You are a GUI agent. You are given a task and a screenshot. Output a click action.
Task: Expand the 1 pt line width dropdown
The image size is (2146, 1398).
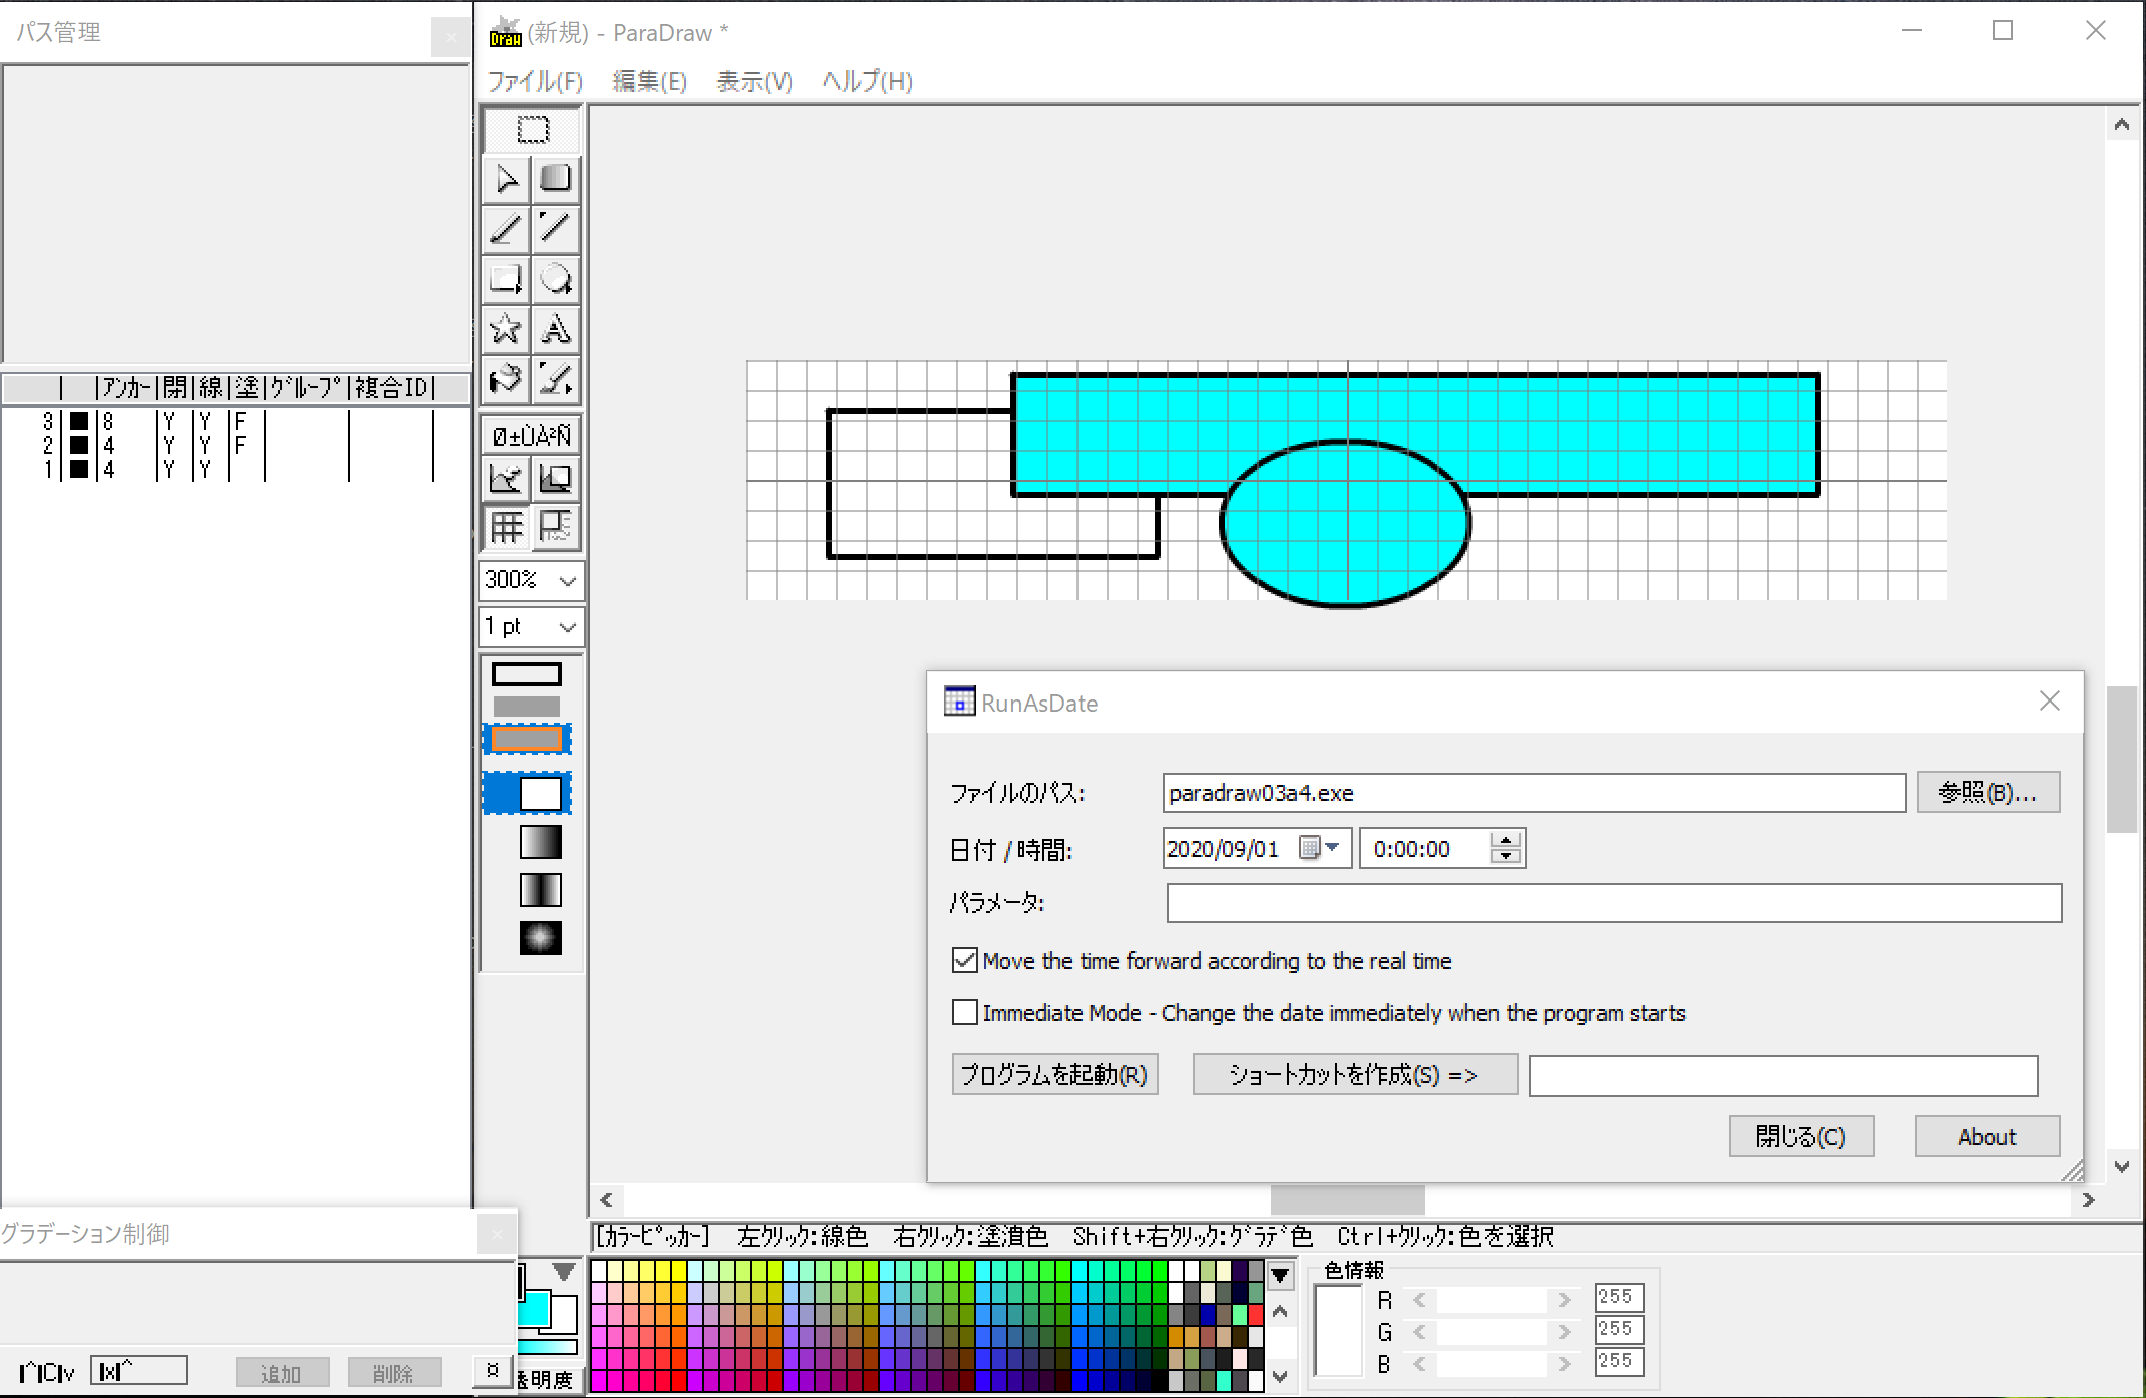click(x=567, y=627)
